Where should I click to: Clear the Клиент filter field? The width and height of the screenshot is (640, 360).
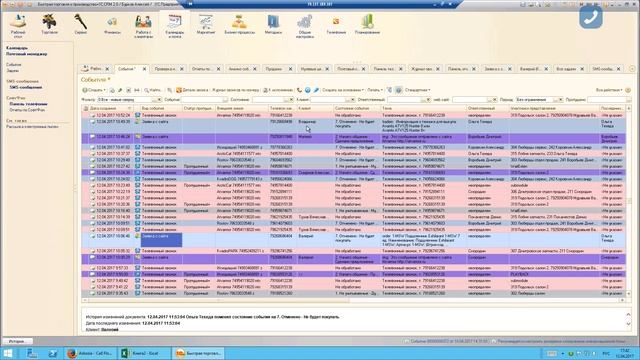352,100
